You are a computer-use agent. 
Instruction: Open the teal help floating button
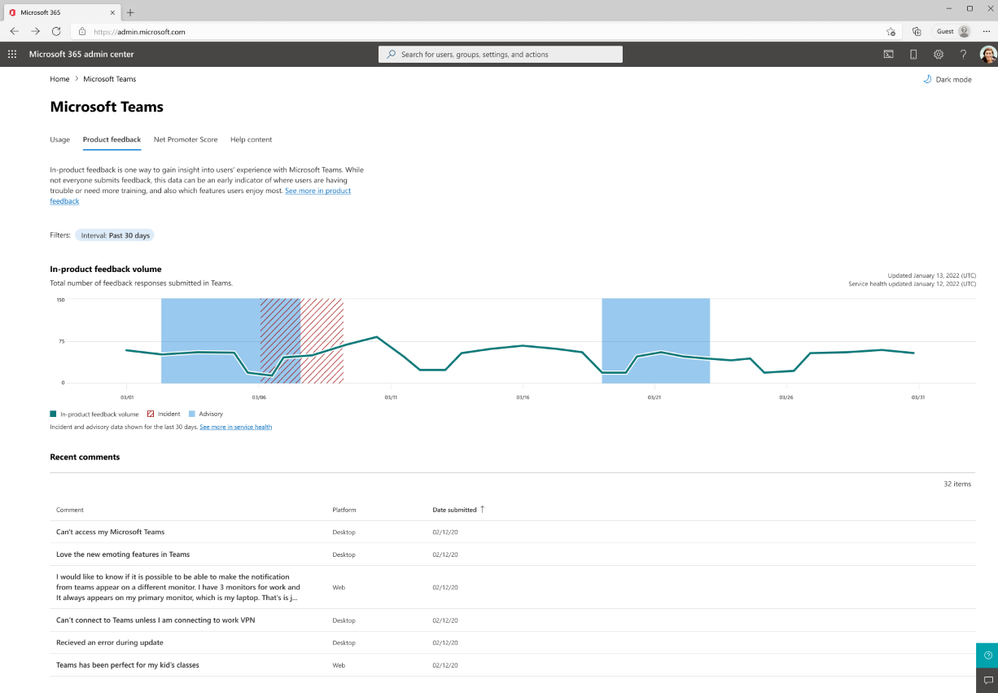point(987,655)
